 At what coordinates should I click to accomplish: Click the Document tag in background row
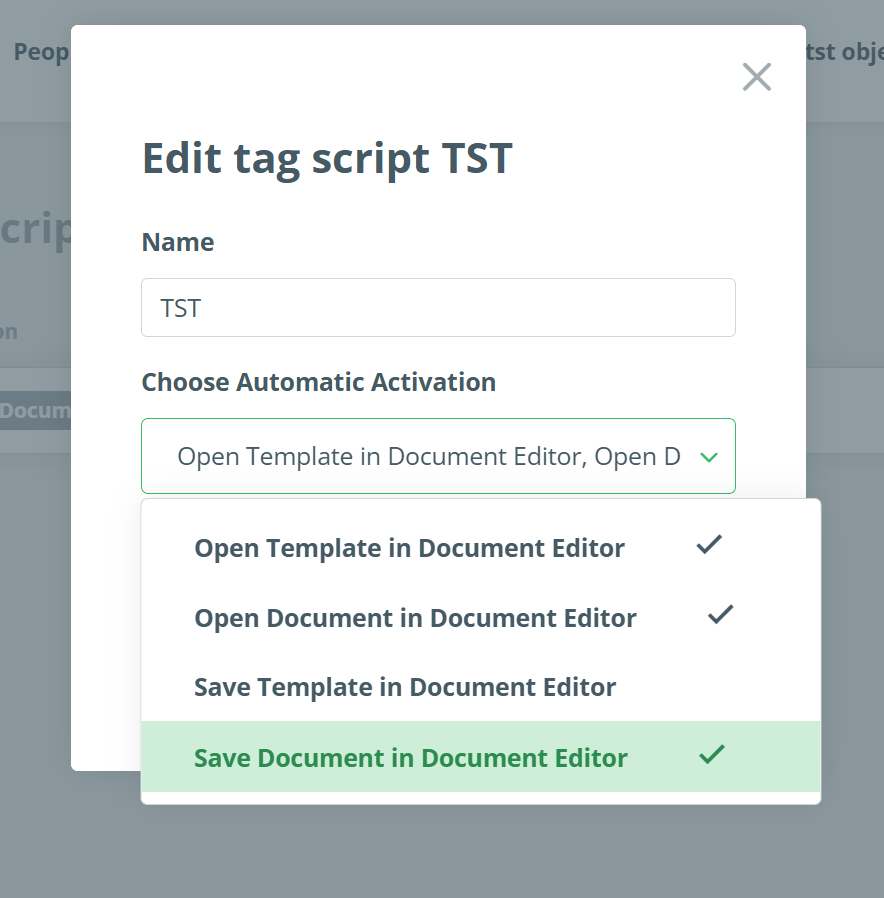(35, 410)
